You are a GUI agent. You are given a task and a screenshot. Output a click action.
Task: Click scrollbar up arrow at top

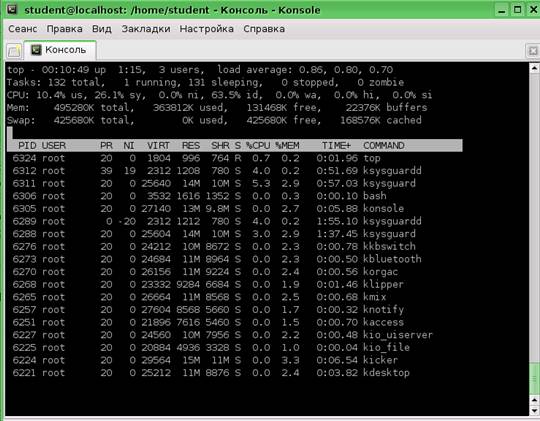coord(534,68)
